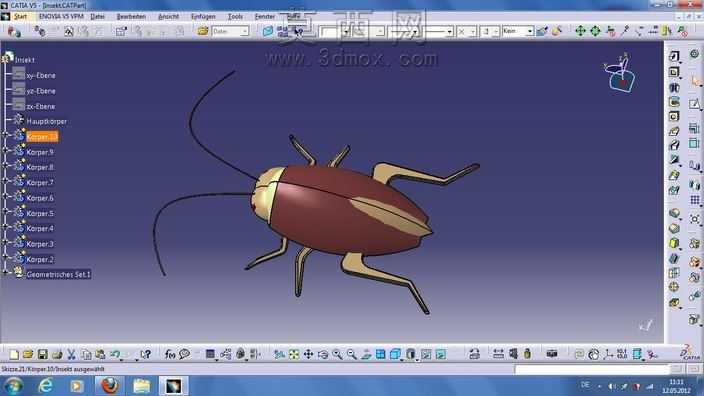Select the Shell tool
Viewport: 704px width, 396px height.
(674, 258)
